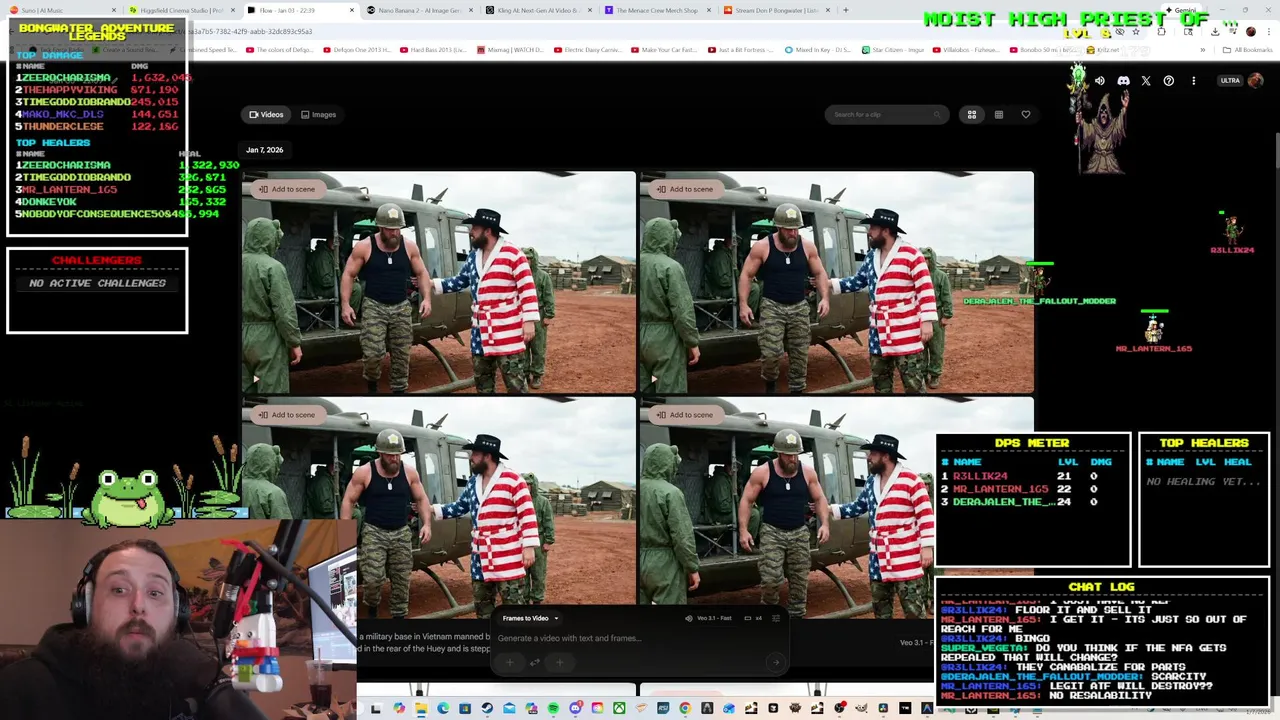Submit the prompt with the arrow button
Image resolution: width=1280 pixels, height=720 pixels.
pos(776,662)
